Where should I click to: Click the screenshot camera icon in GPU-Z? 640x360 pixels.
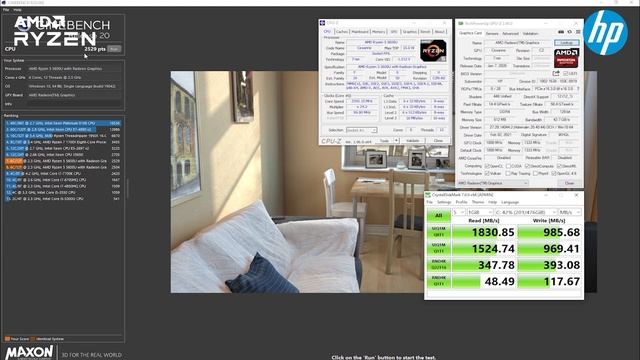click(x=561, y=32)
